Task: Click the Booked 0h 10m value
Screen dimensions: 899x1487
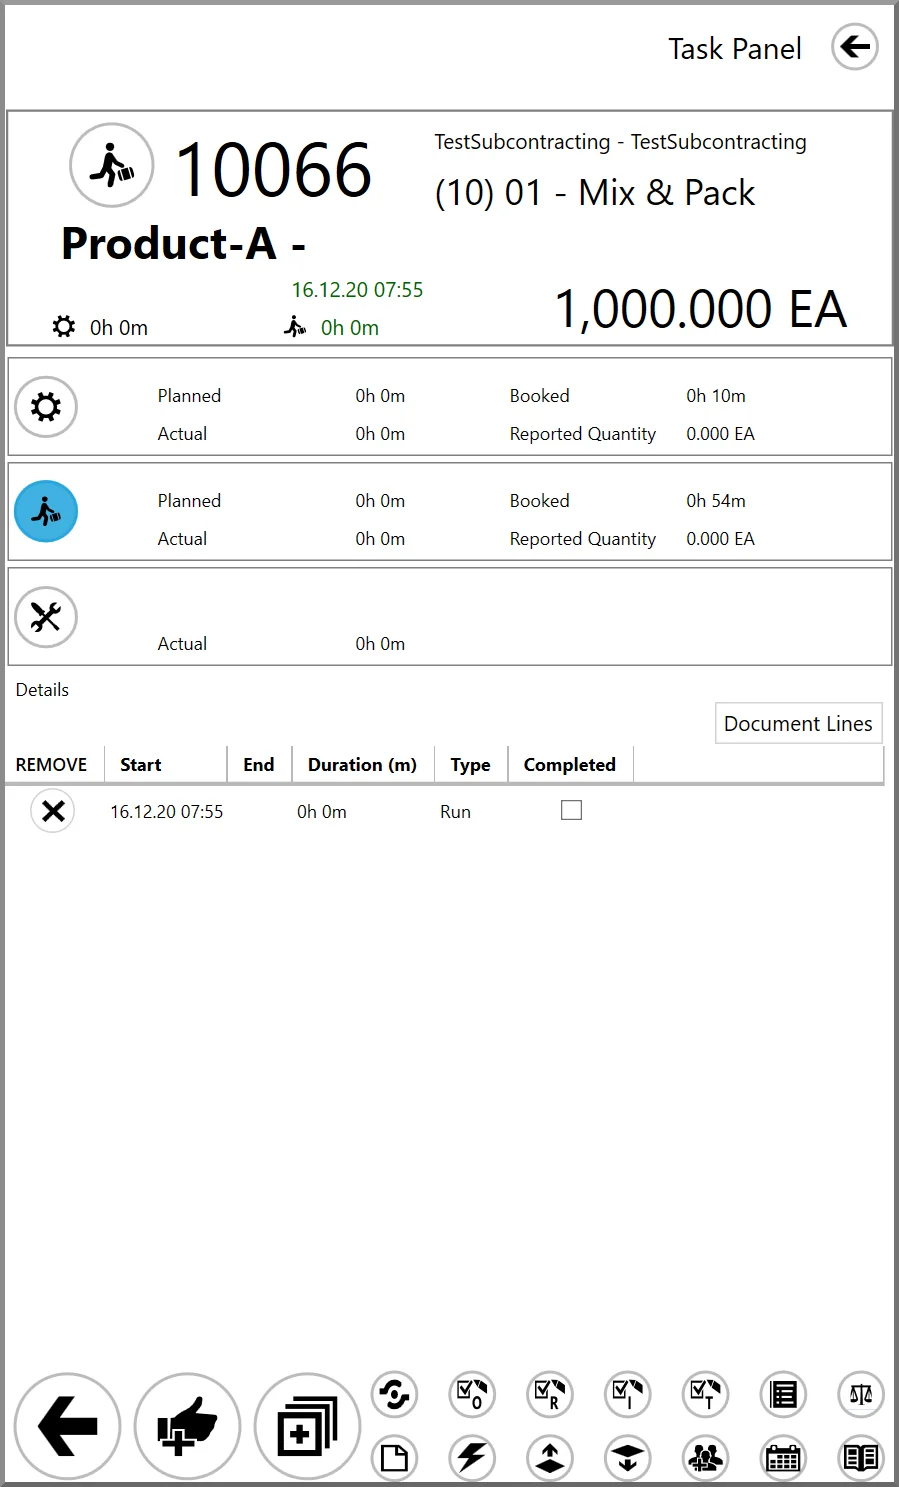Action: point(716,396)
